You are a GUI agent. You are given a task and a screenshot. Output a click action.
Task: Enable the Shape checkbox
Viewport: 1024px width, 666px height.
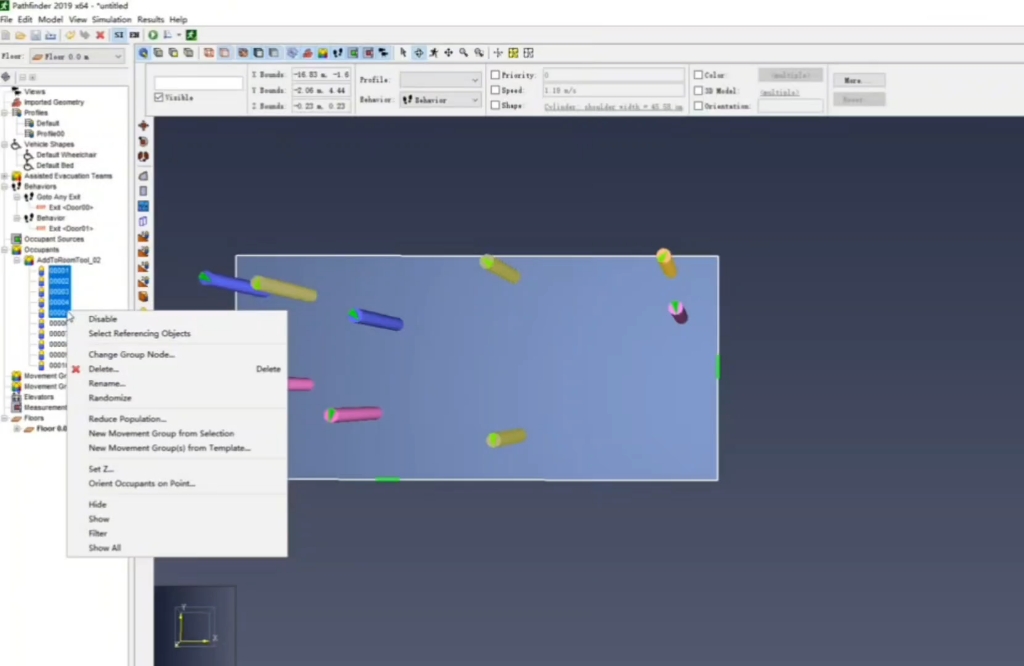(495, 105)
